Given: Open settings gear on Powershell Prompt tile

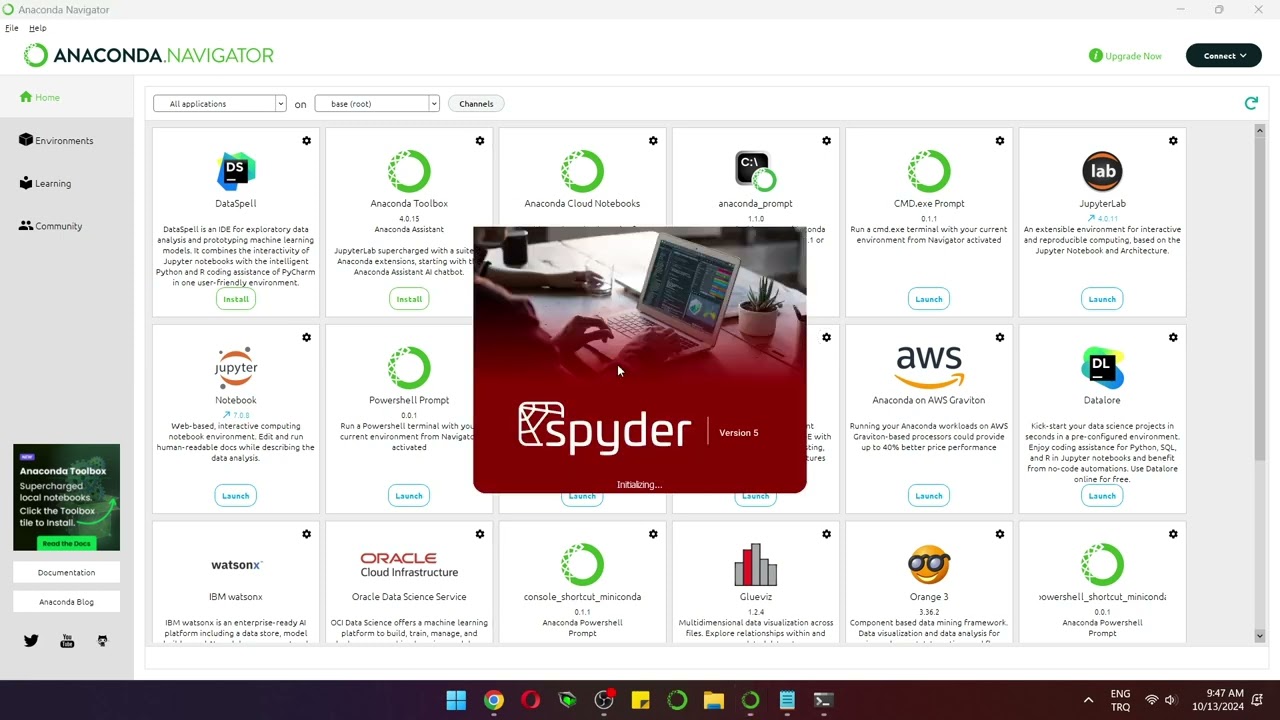Looking at the screenshot, I should [x=480, y=337].
